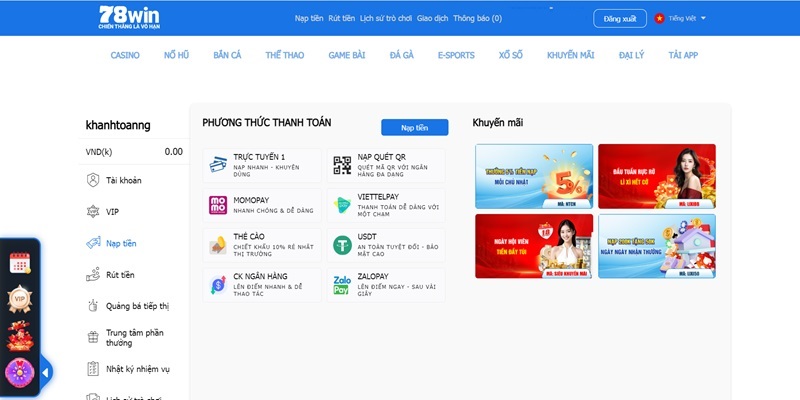The height and width of the screenshot is (400, 800).
Task: Choose the Nạp quét QR code icon
Action: click(x=342, y=165)
